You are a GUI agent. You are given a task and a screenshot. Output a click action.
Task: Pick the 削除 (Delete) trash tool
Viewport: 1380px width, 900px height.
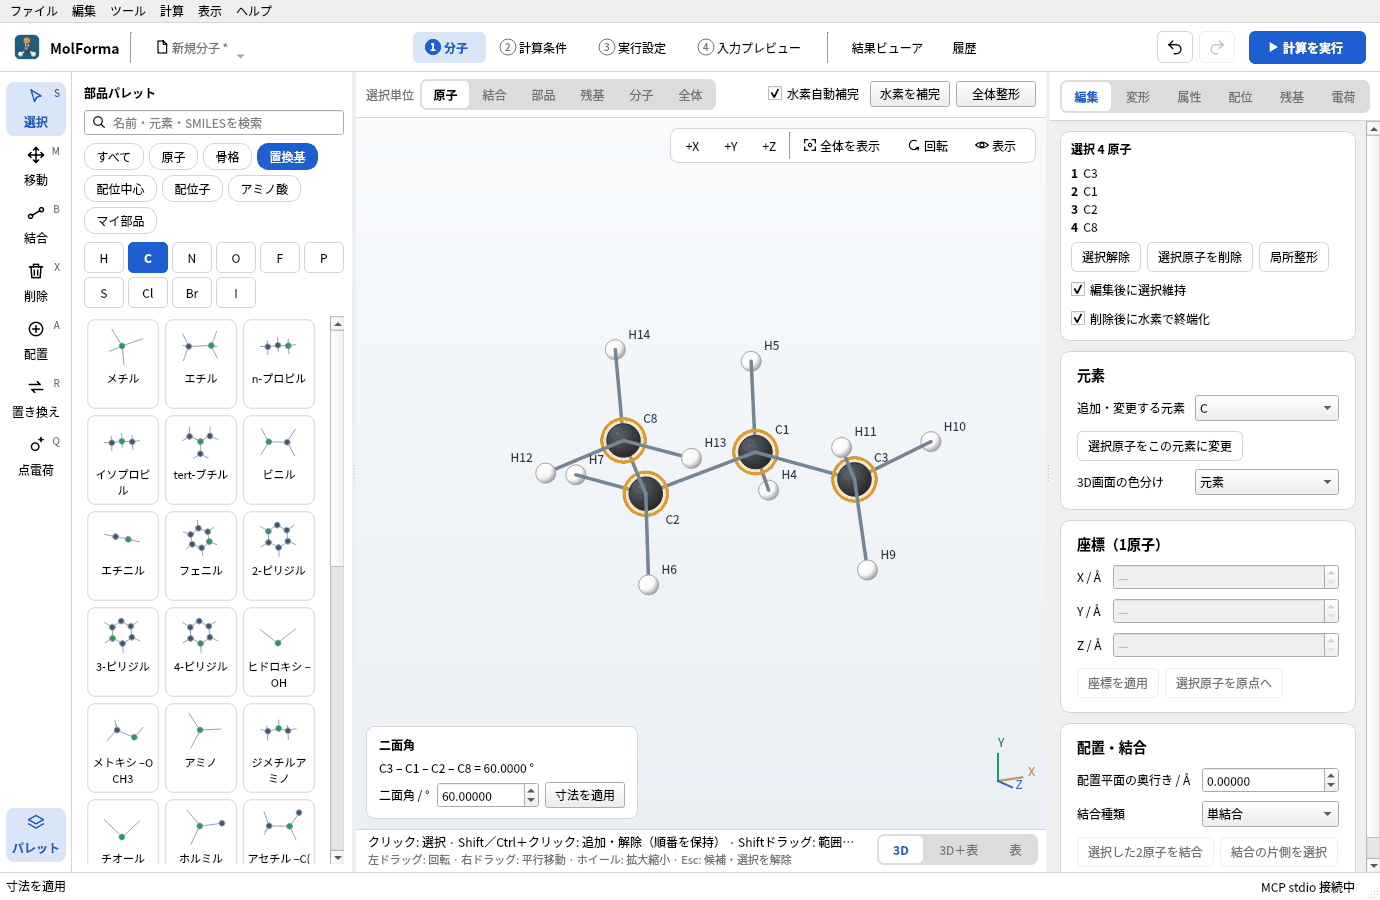pyautogui.click(x=36, y=282)
